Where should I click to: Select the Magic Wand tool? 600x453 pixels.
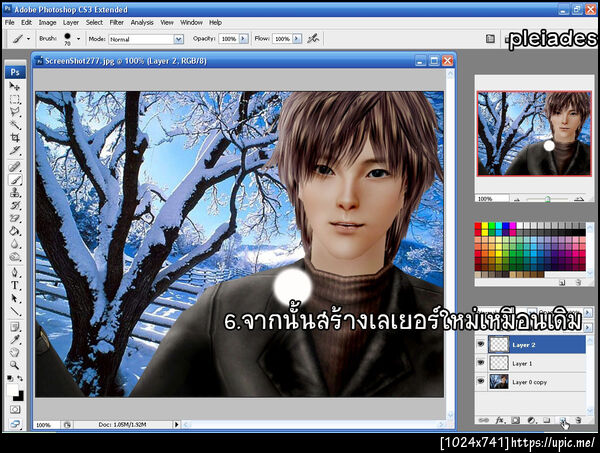point(14,125)
